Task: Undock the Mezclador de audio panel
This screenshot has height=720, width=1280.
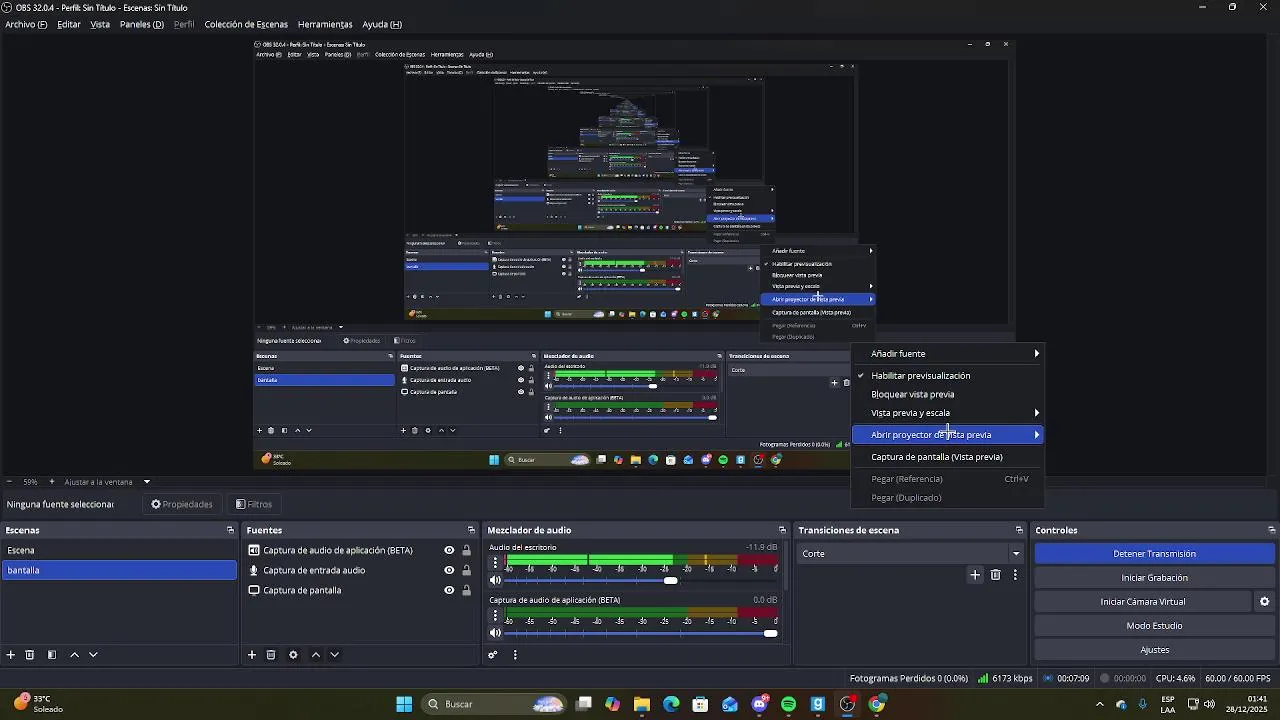Action: (782, 530)
